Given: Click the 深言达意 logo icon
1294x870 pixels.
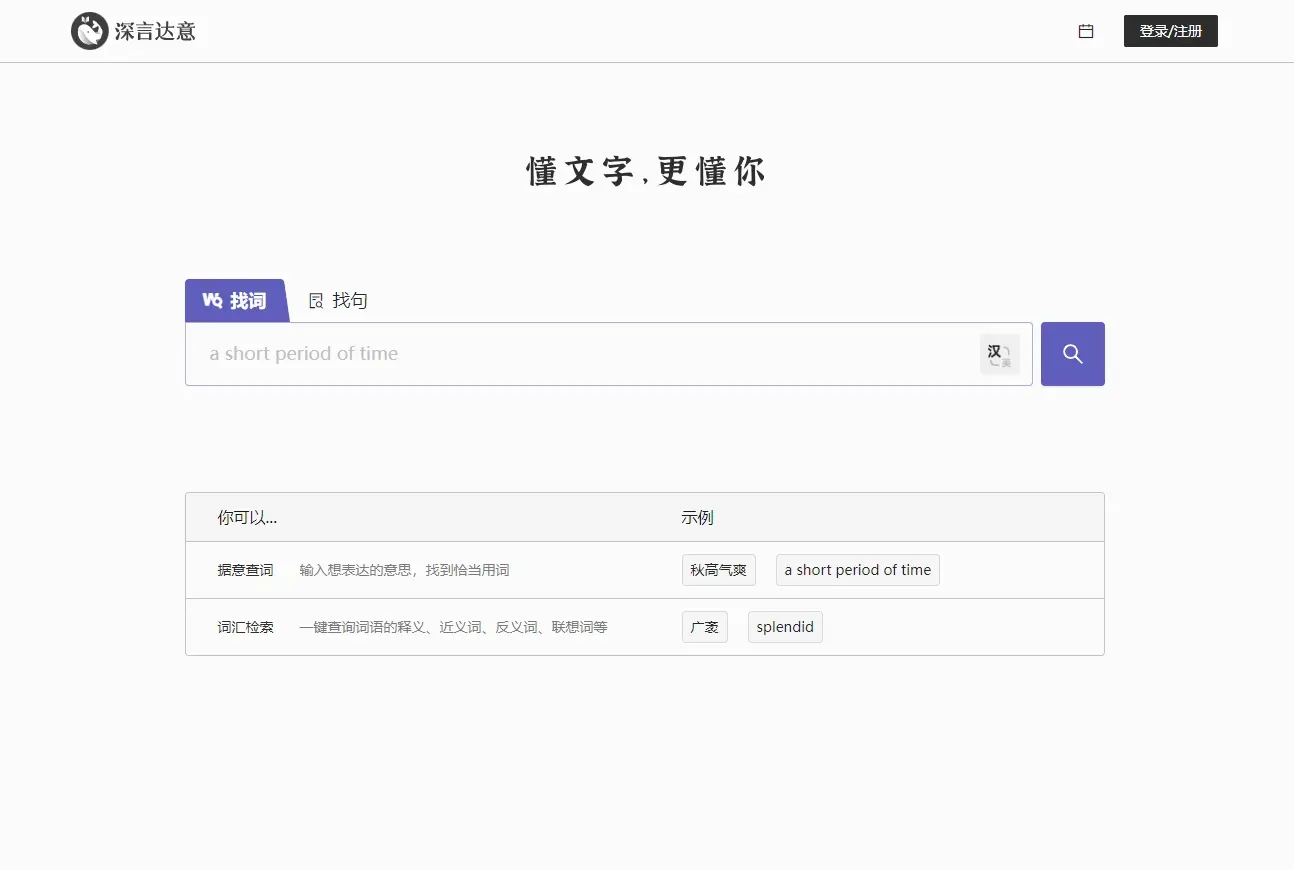Looking at the screenshot, I should 89,31.
